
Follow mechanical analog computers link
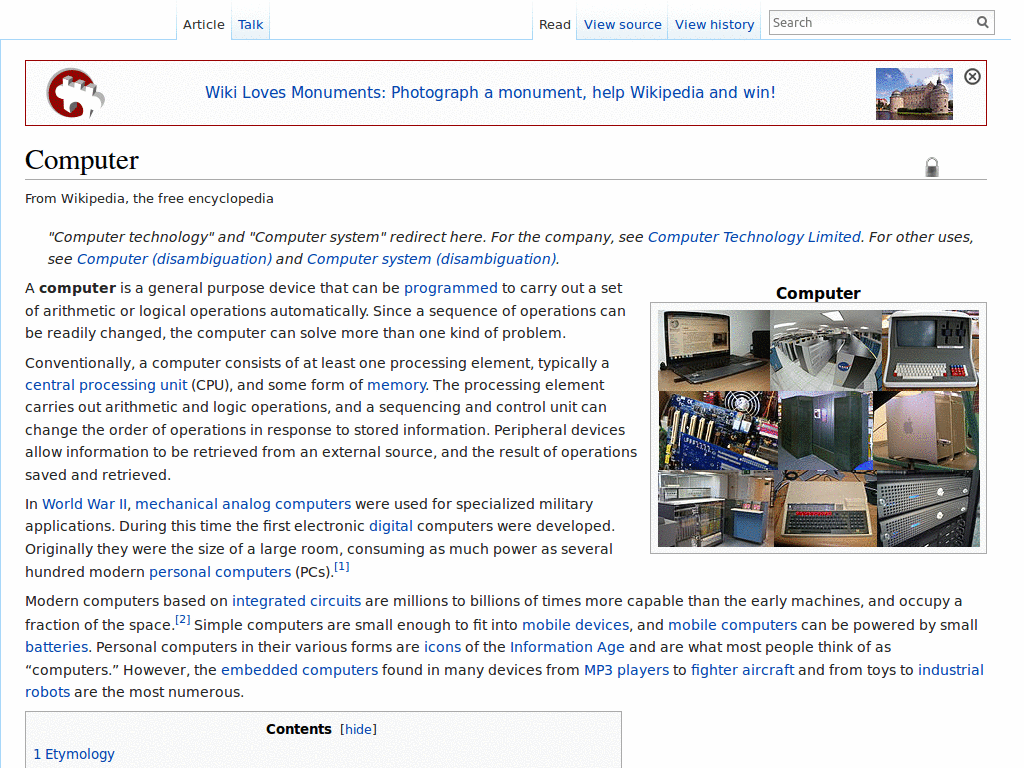pos(243,504)
